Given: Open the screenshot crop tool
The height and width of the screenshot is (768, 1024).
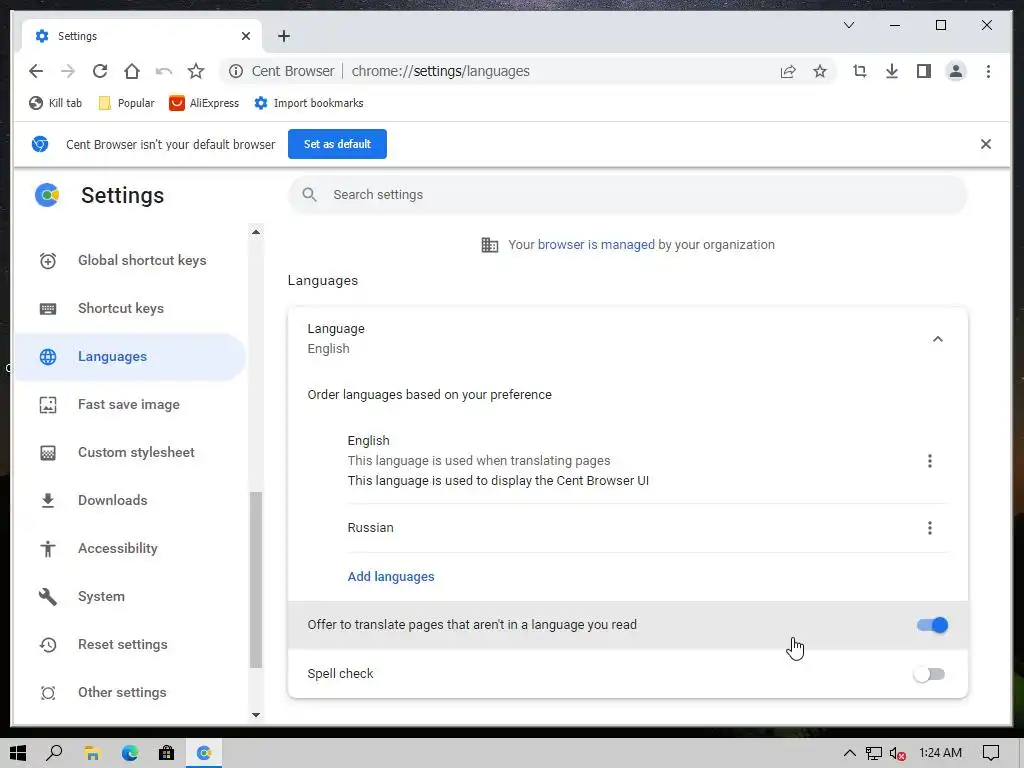Looking at the screenshot, I should (x=860, y=71).
